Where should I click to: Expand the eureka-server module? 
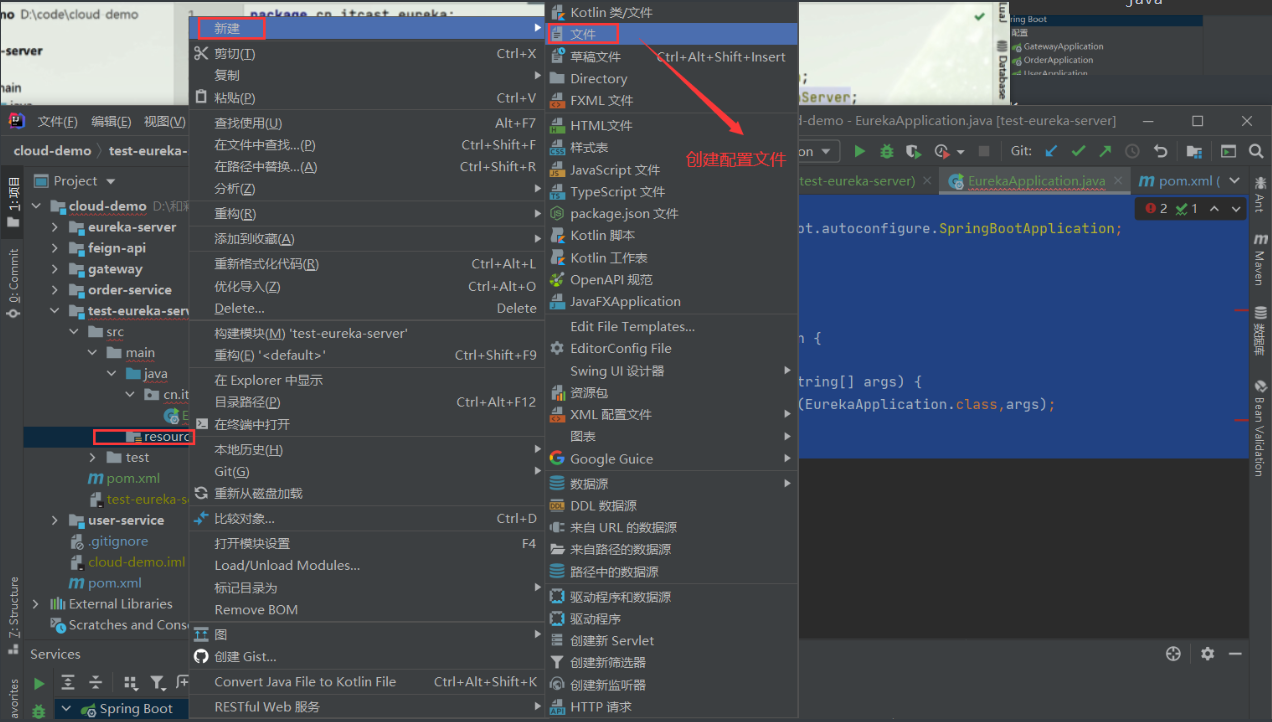tap(55, 227)
